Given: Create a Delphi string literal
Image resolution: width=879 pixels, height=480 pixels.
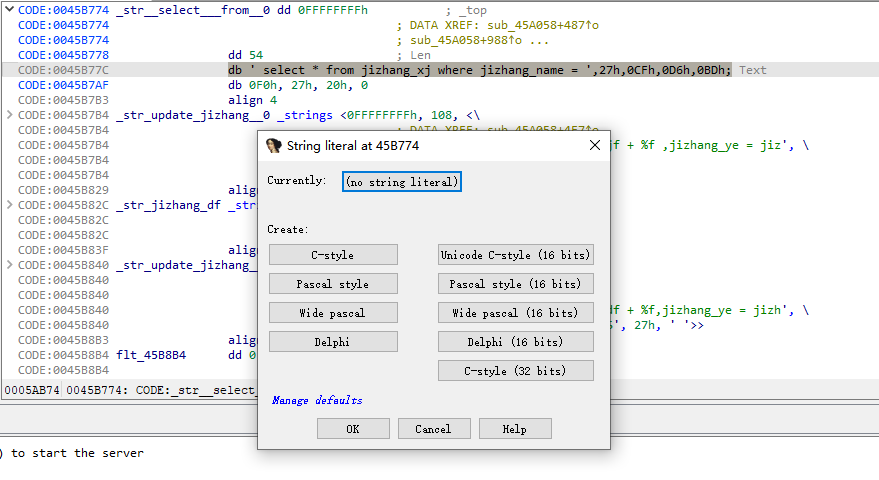Looking at the screenshot, I should point(333,342).
